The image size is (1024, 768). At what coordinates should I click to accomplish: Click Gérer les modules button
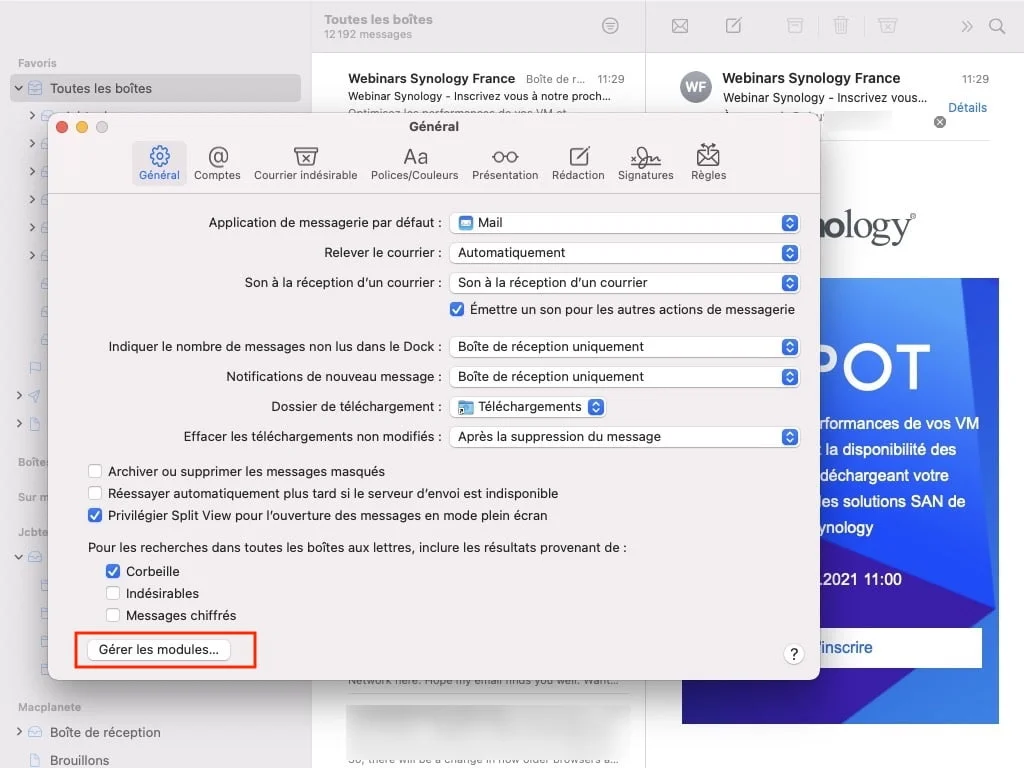159,650
